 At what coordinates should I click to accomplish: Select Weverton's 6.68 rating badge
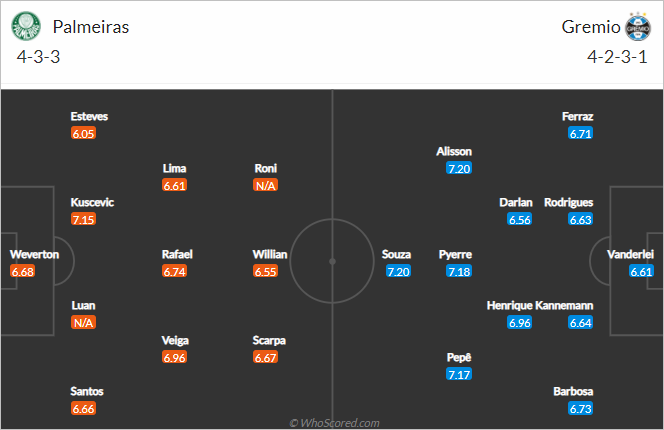click(x=23, y=272)
